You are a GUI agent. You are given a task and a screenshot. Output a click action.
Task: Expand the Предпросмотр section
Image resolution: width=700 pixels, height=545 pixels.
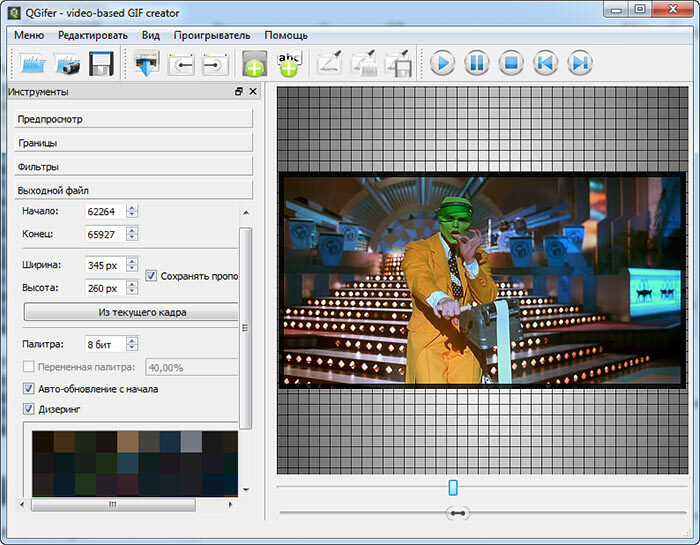pos(134,119)
